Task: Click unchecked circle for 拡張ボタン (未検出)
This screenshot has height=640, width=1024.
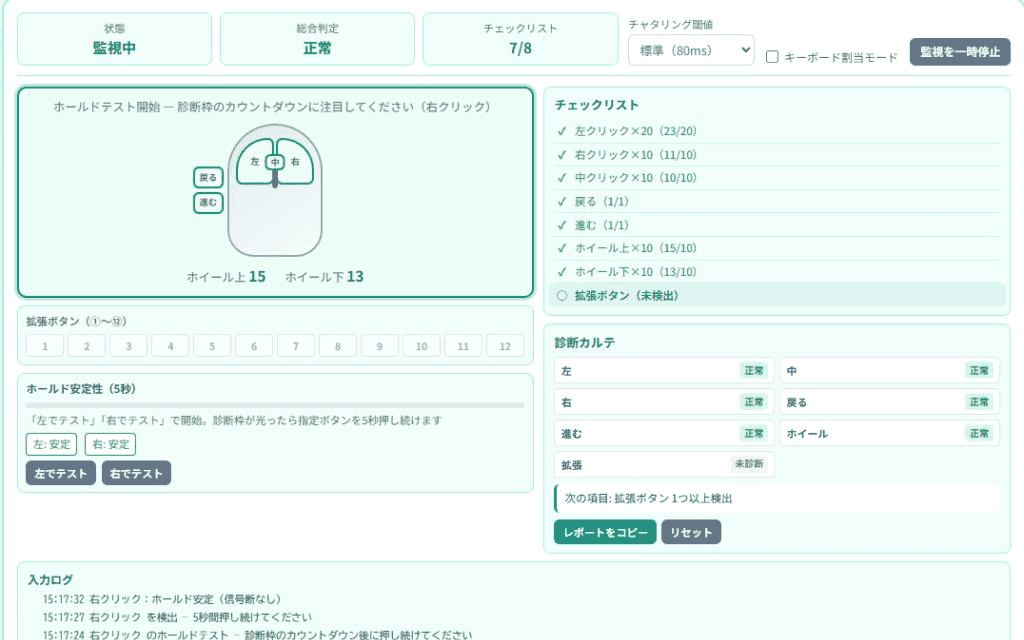Action: point(562,296)
